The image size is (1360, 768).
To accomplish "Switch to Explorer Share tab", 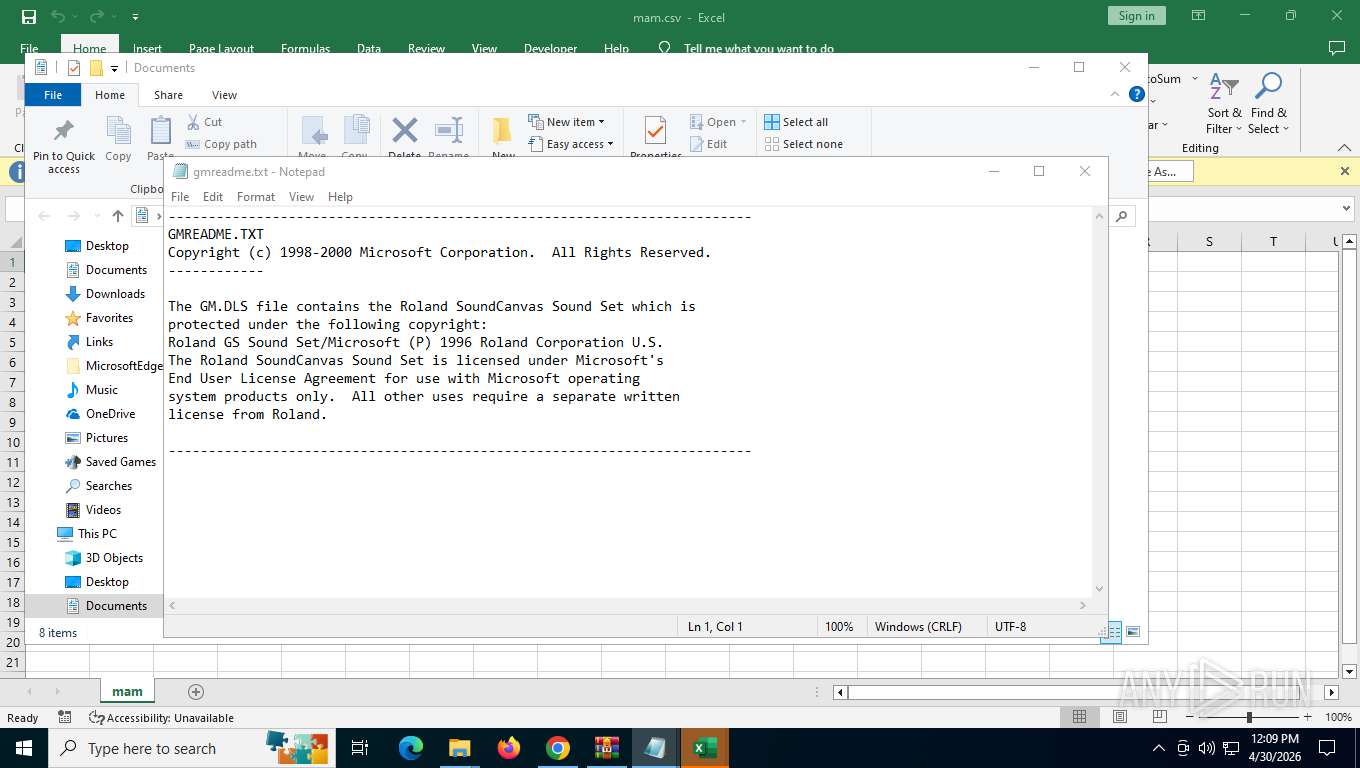I will click(168, 95).
